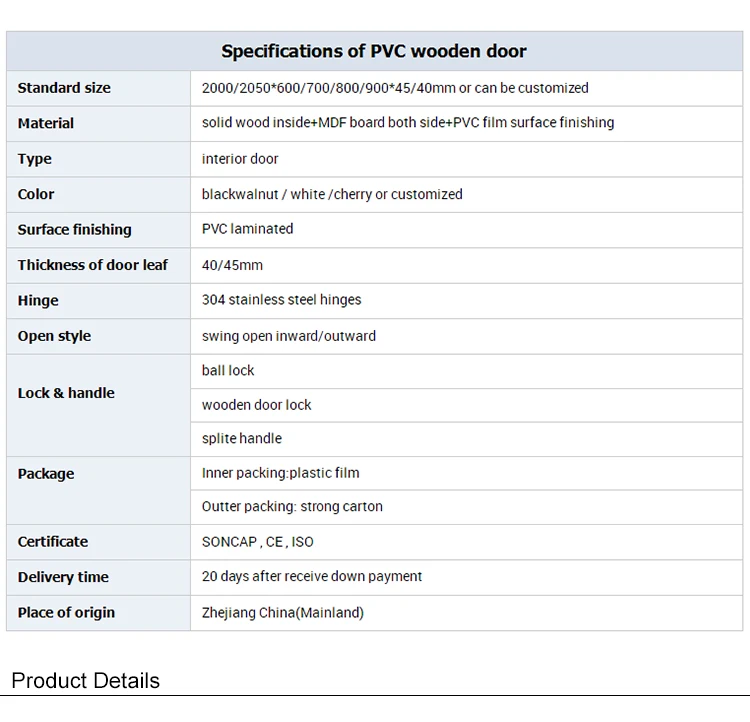The width and height of the screenshot is (750, 722).
Task: Click the 'Specifications of PVC wooden door' table header
Action: coord(373,51)
